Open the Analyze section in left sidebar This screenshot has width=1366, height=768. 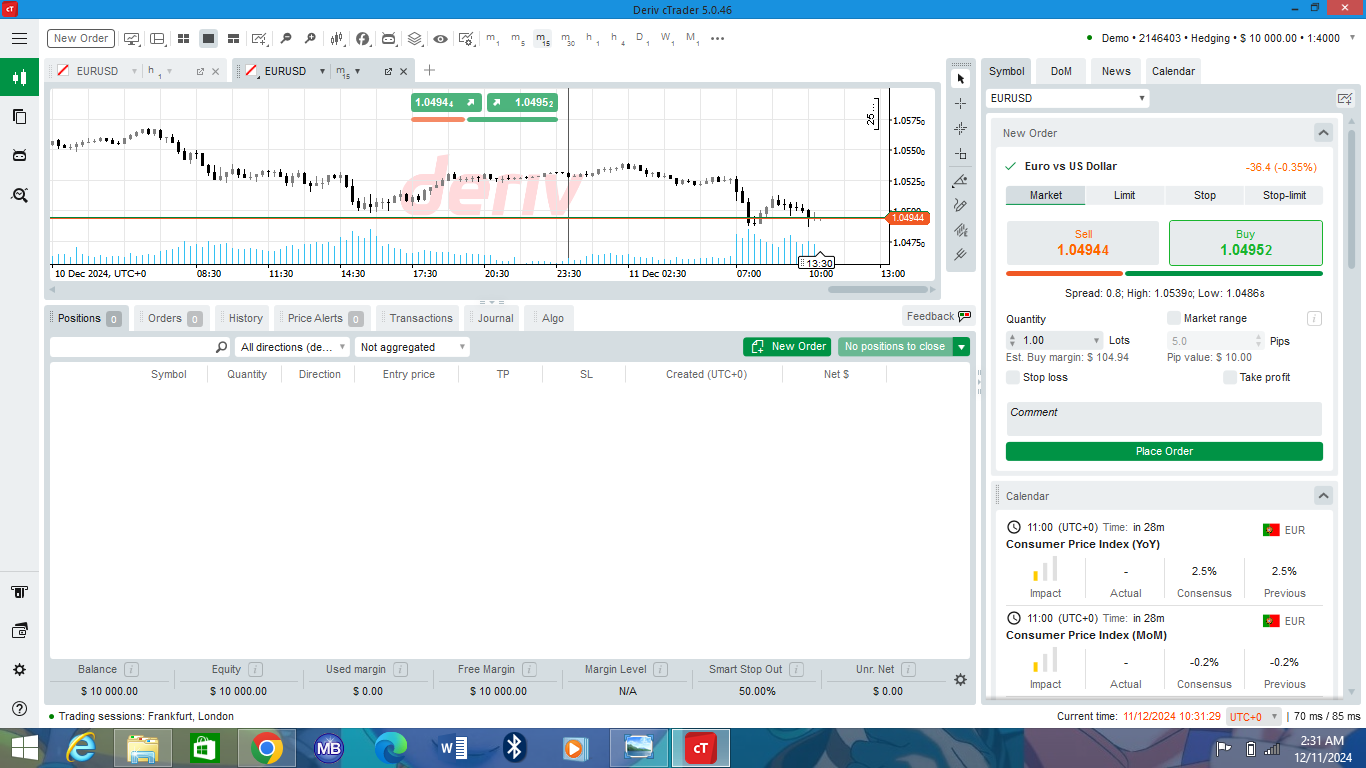(19, 195)
